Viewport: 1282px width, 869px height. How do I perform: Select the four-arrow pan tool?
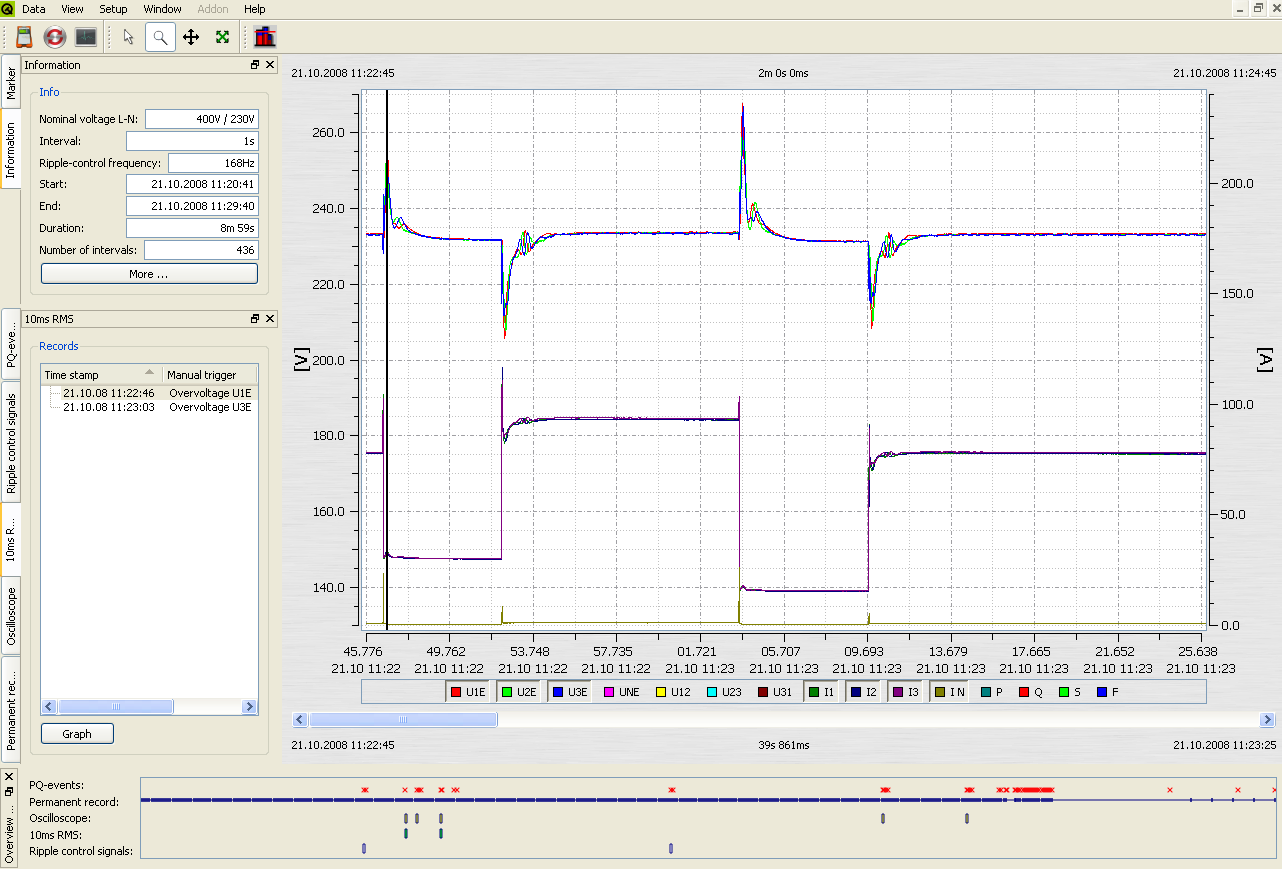tap(191, 37)
